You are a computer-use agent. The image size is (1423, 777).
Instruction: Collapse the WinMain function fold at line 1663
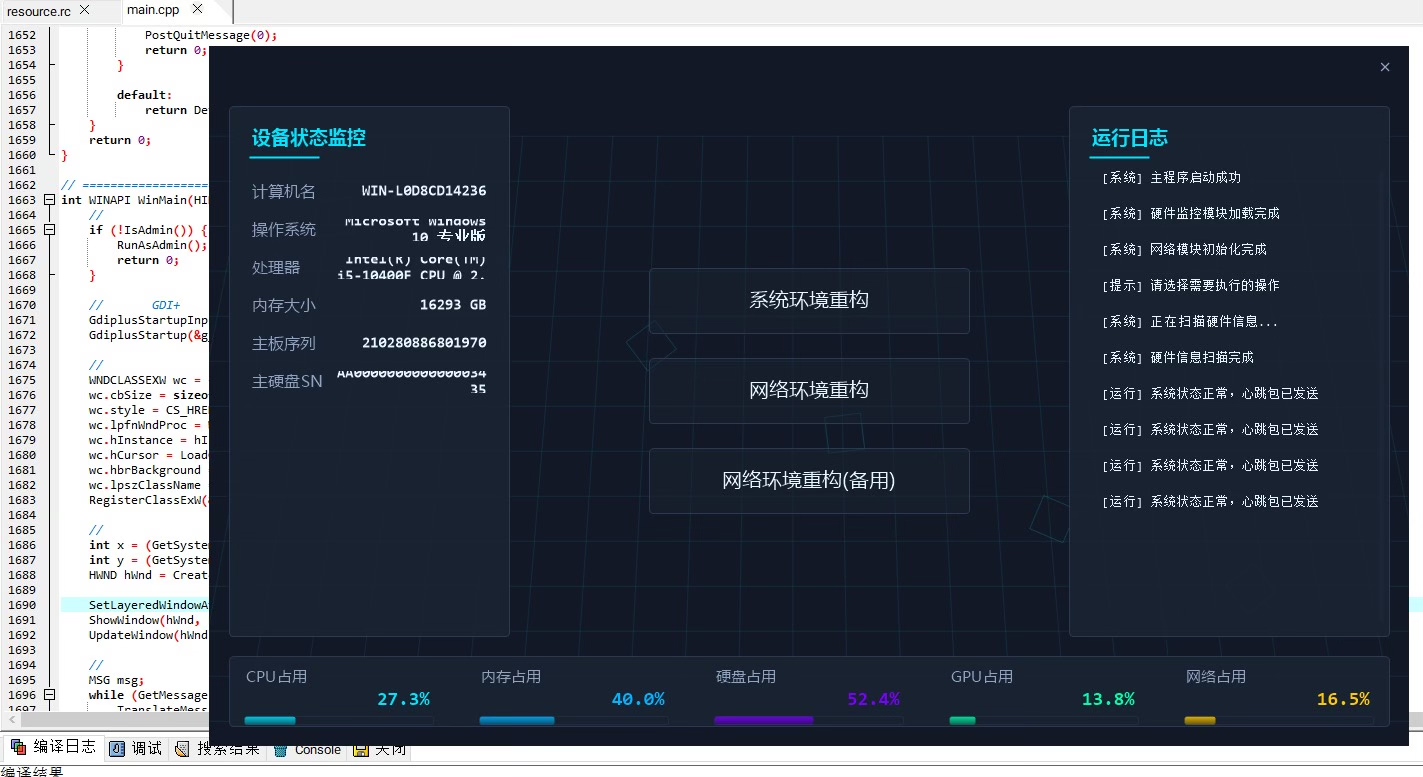pos(50,200)
